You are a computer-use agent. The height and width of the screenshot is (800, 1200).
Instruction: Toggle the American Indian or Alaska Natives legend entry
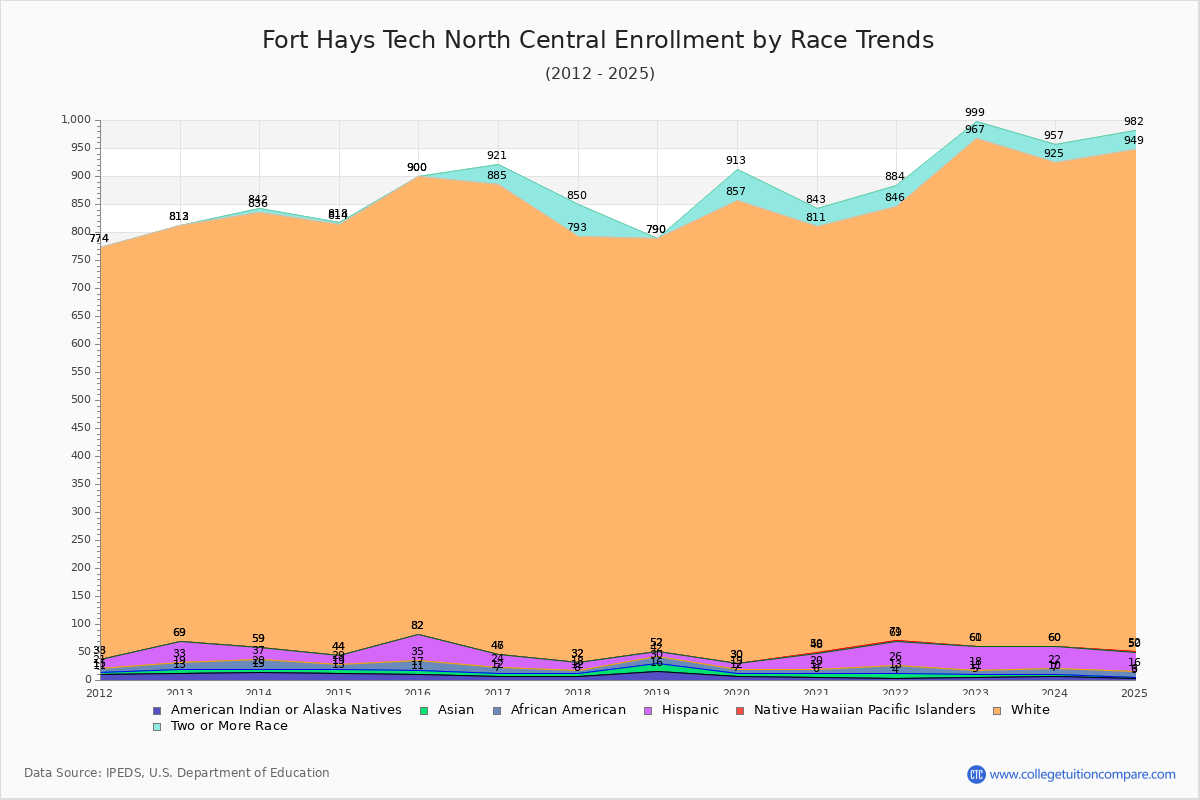pyautogui.click(x=277, y=710)
